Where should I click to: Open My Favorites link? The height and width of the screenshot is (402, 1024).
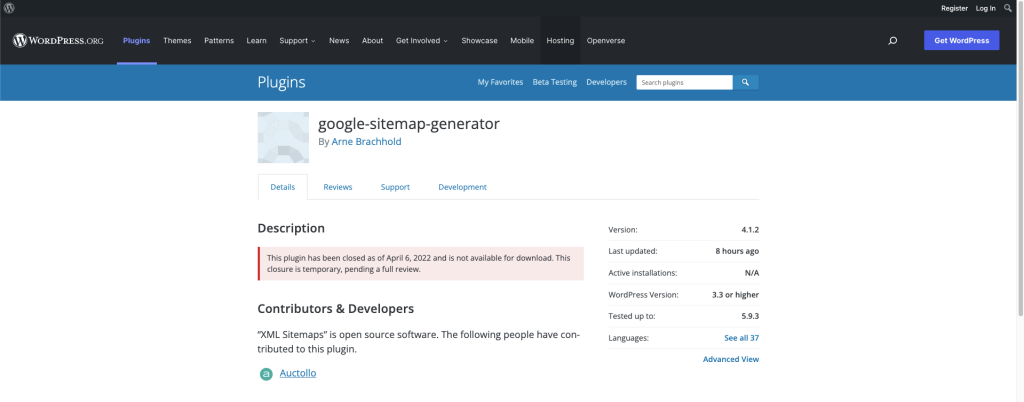pos(500,82)
